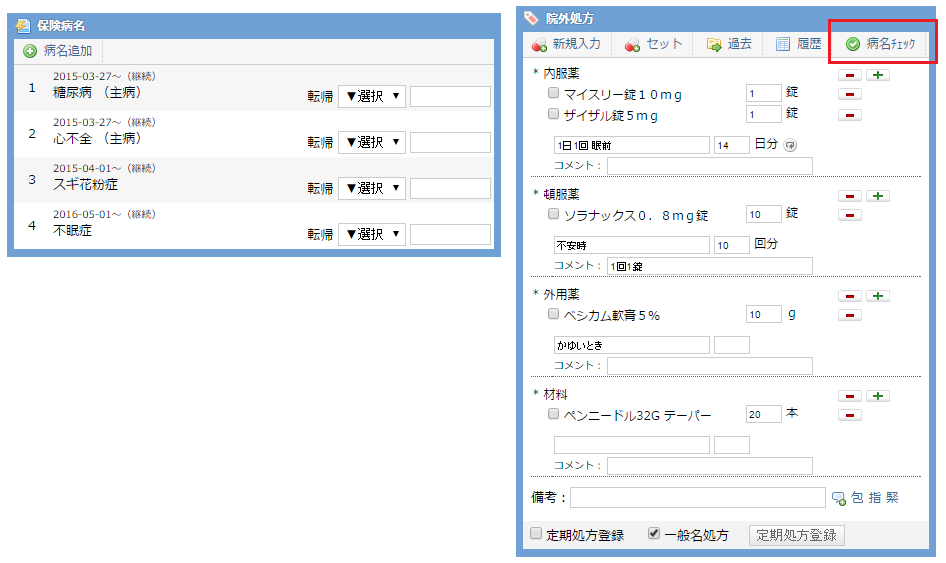Click the 包 link next to 備考
This screenshot has height=563, width=946.
(857, 498)
